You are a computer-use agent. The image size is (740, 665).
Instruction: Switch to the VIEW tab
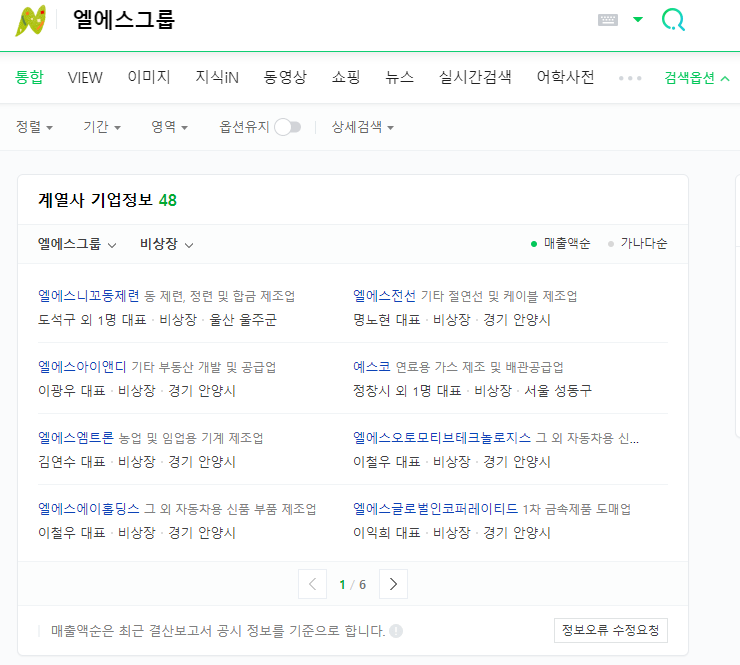click(x=85, y=77)
